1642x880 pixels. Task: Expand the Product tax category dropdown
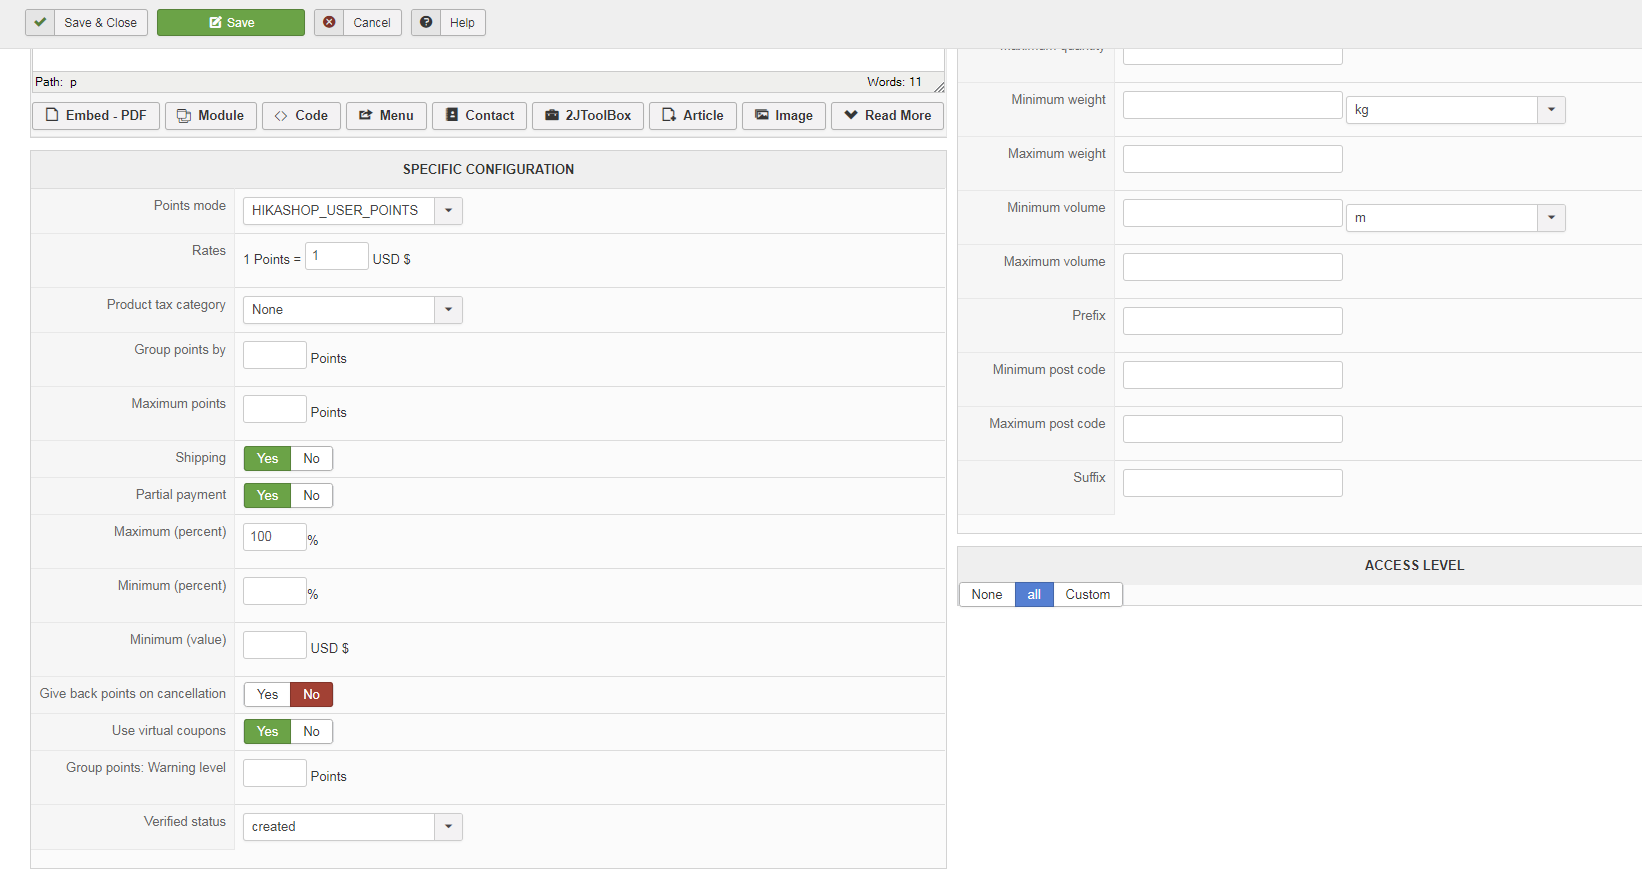coord(448,310)
